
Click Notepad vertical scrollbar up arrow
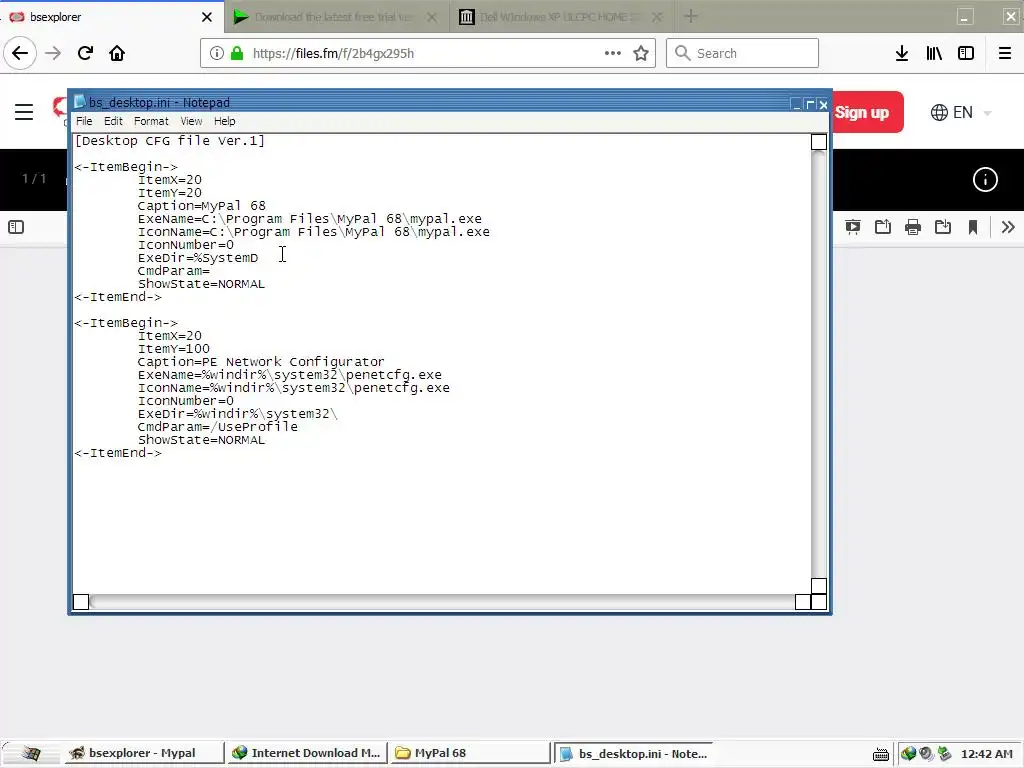pyautogui.click(x=818, y=142)
